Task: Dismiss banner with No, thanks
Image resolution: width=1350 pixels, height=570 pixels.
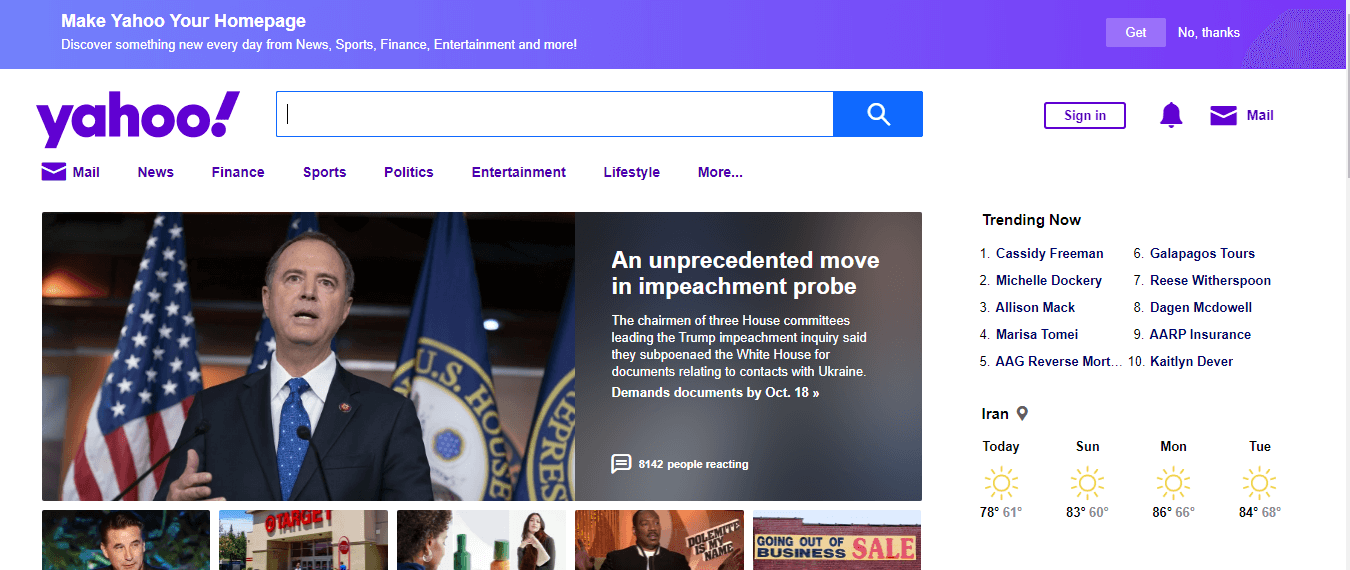Action: click(1209, 32)
